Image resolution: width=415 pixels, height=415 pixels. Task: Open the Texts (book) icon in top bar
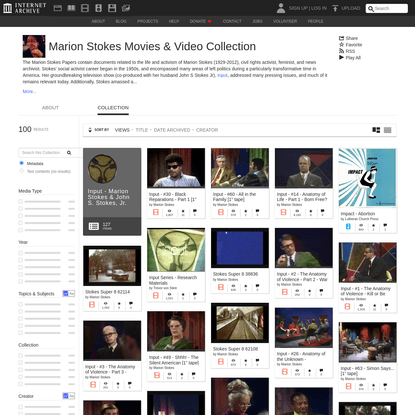coord(71,8)
